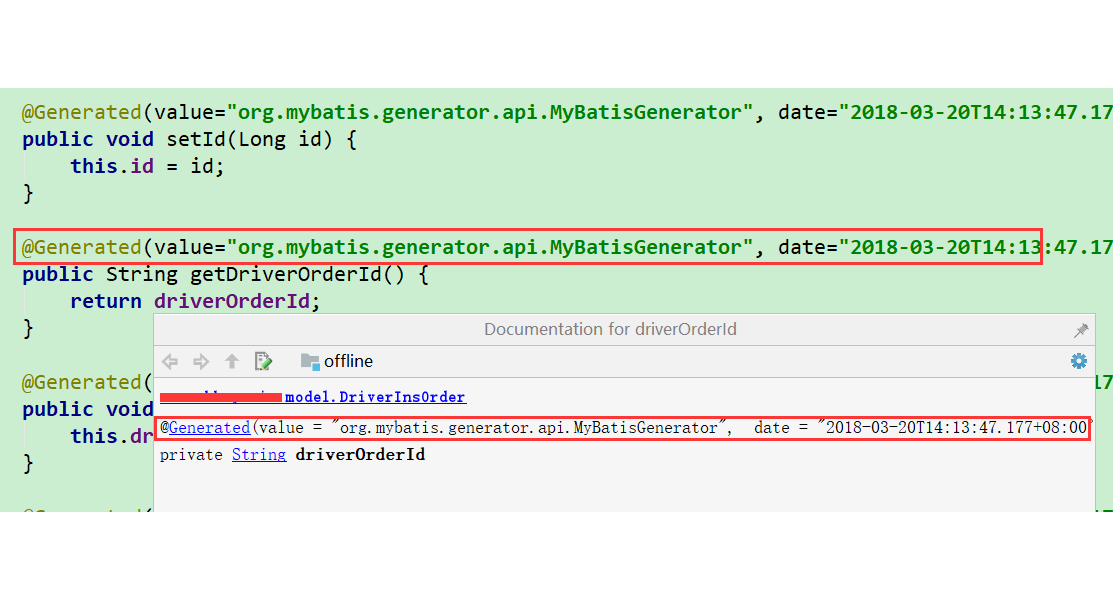
Task: Click 'setId' method name in code
Action: point(196,139)
